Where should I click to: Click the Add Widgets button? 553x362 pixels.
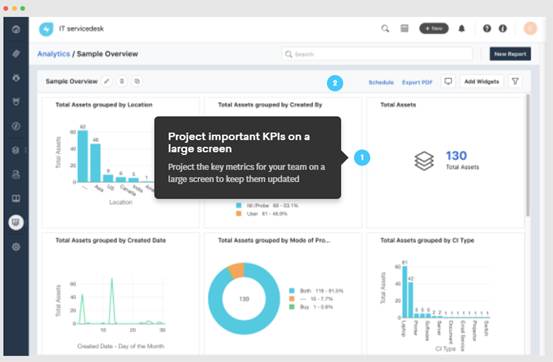[x=481, y=82]
